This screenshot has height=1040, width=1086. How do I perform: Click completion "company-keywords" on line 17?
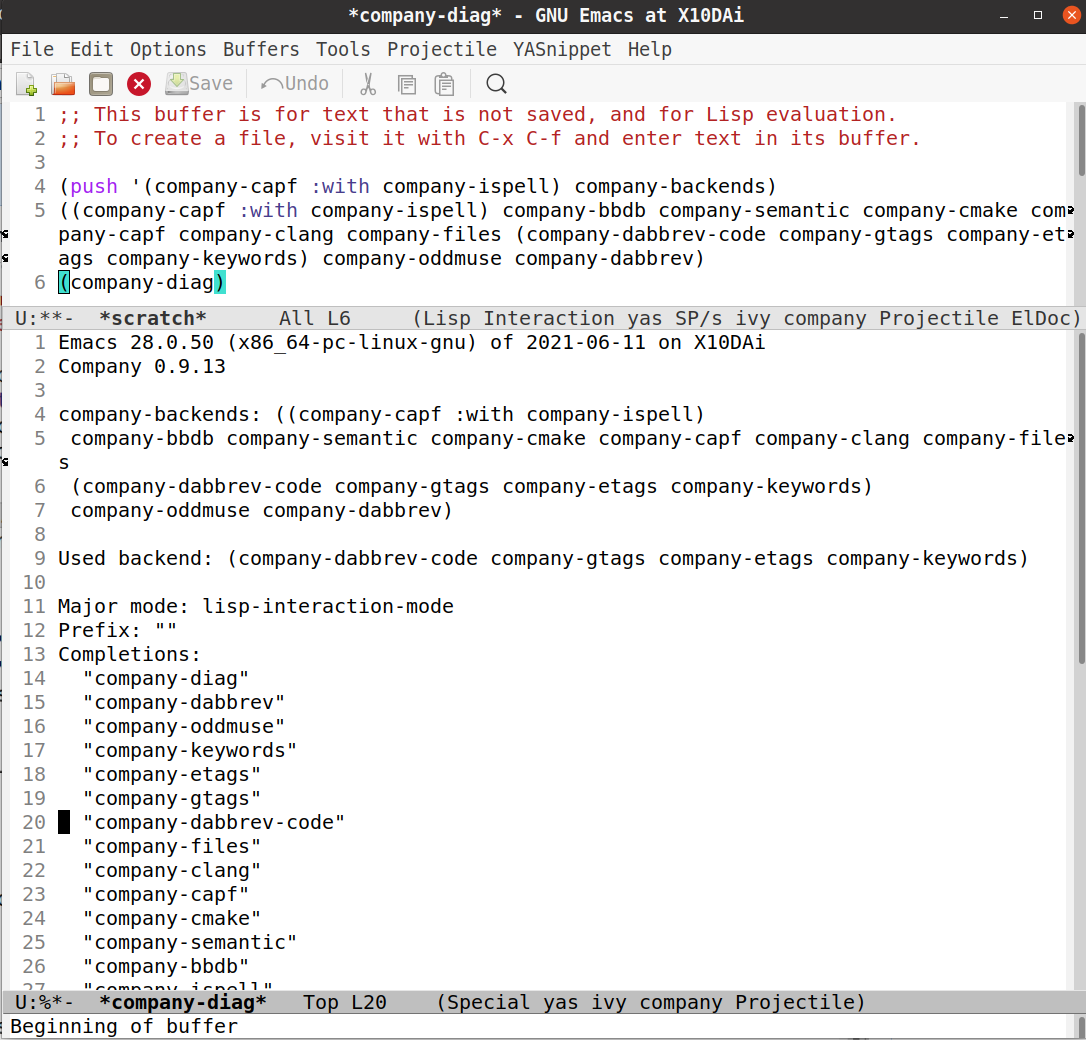click(190, 751)
